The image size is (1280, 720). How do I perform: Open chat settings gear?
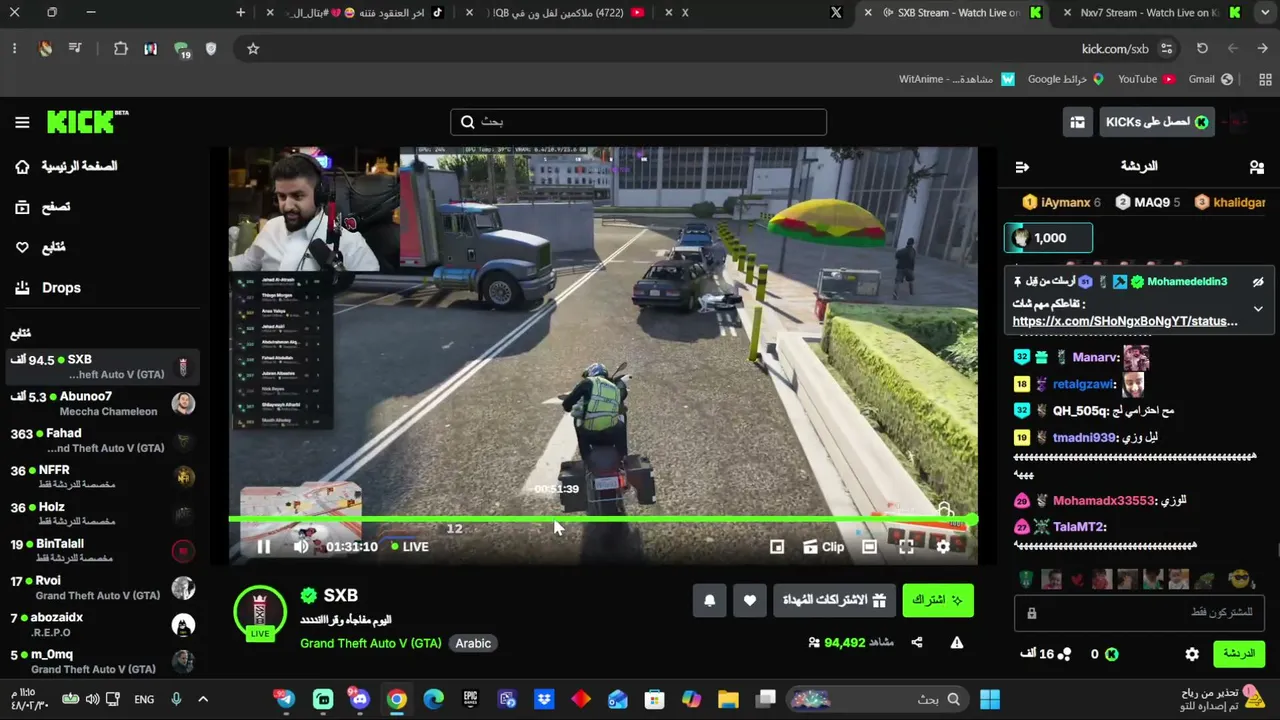(x=1192, y=654)
